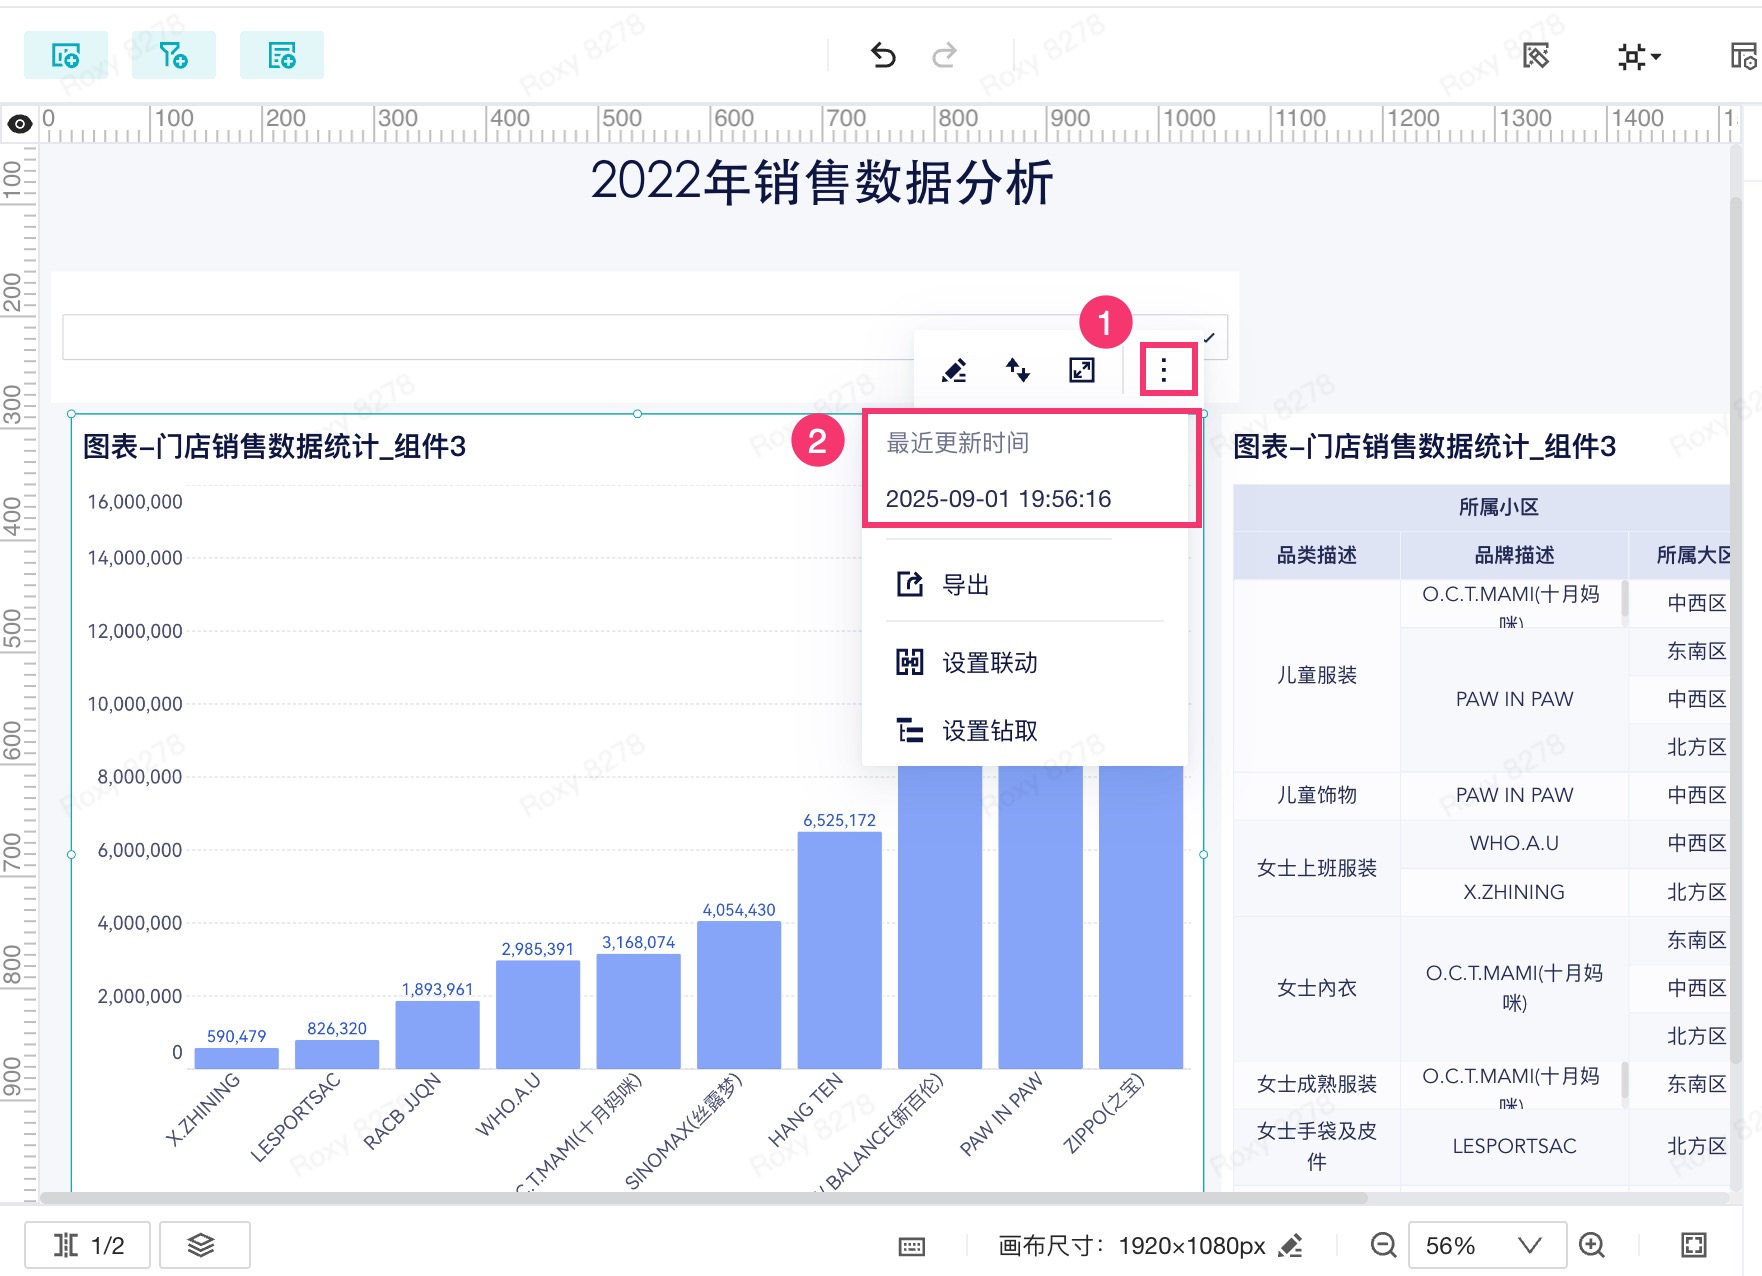This screenshot has width=1762, height=1276.
Task: Click the 女士内衣 category cell
Action: 1316,988
